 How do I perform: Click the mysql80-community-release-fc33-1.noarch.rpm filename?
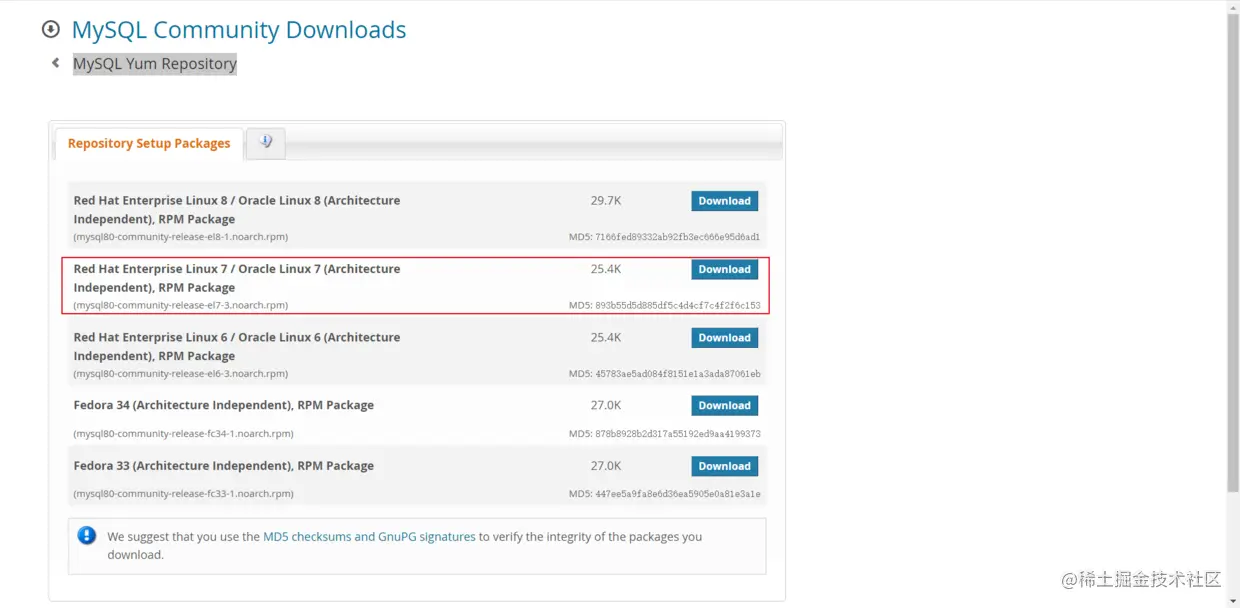click(184, 494)
